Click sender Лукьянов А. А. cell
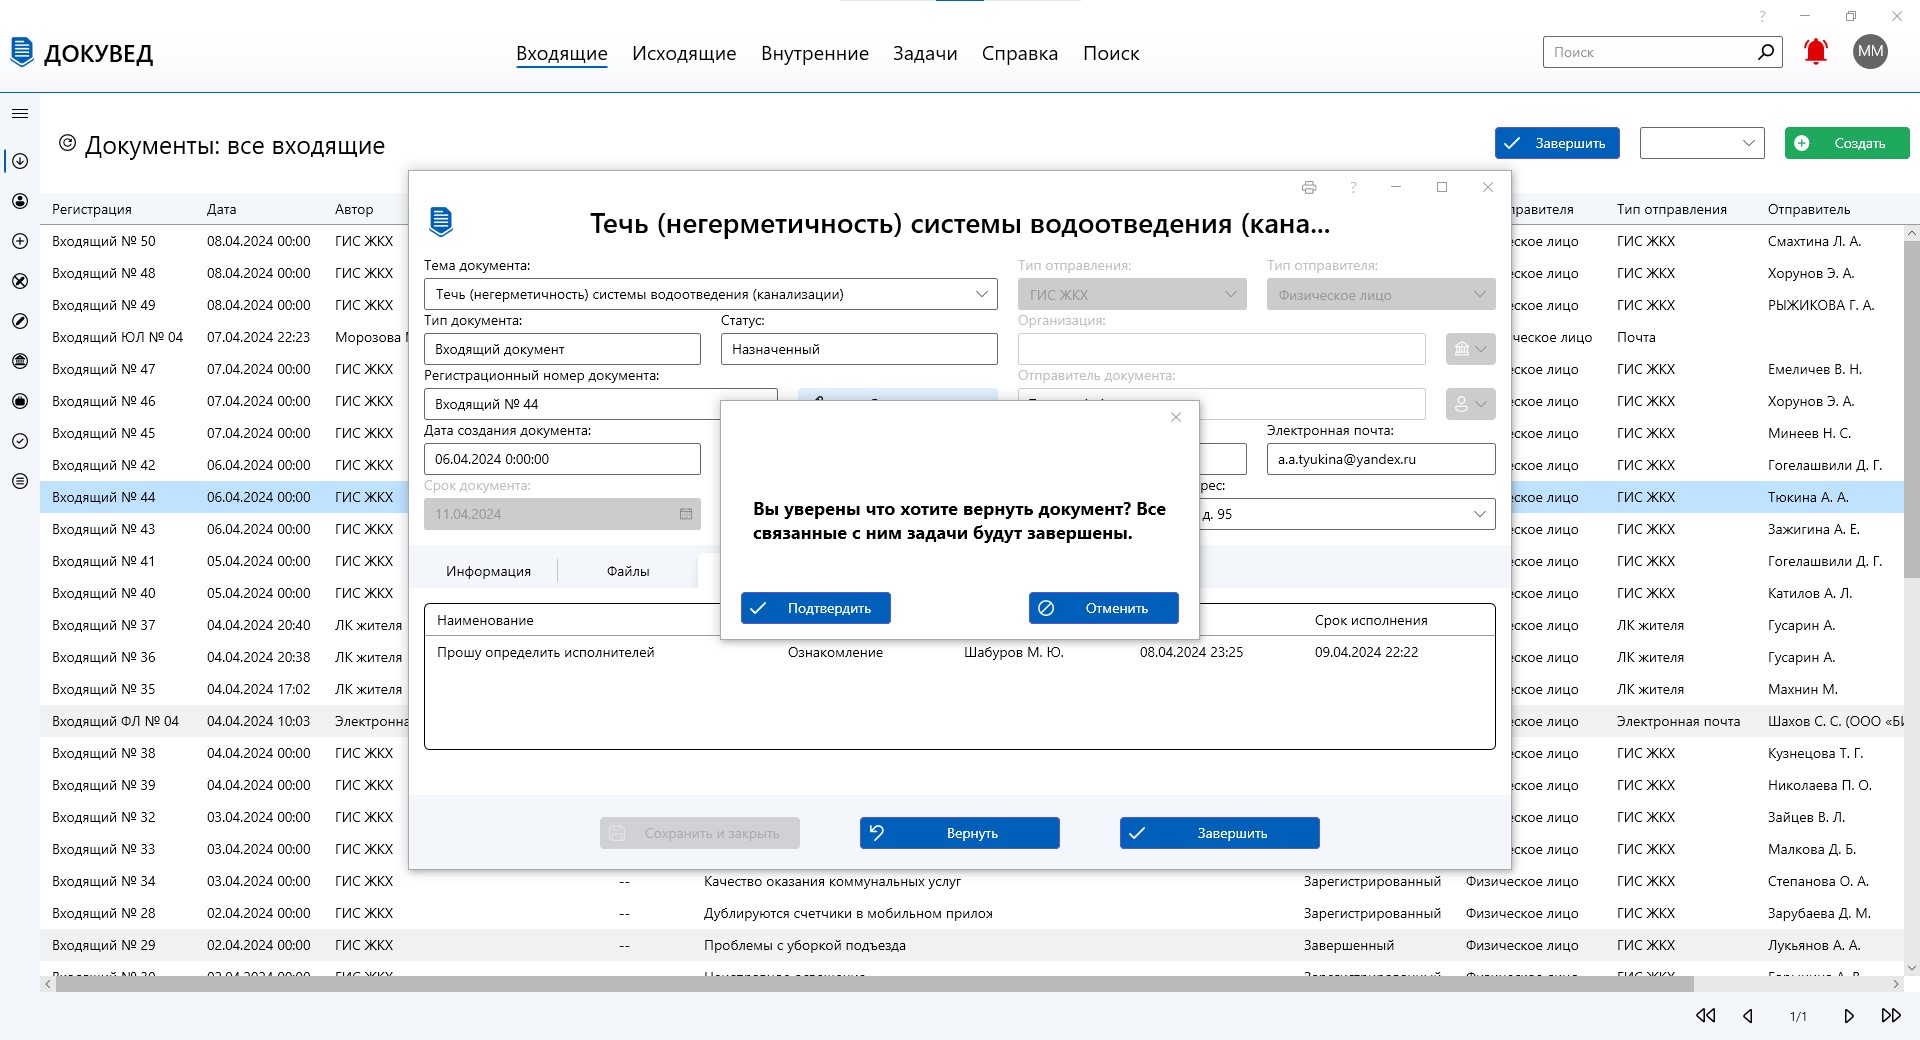Viewport: 1920px width, 1040px height. [x=1813, y=945]
